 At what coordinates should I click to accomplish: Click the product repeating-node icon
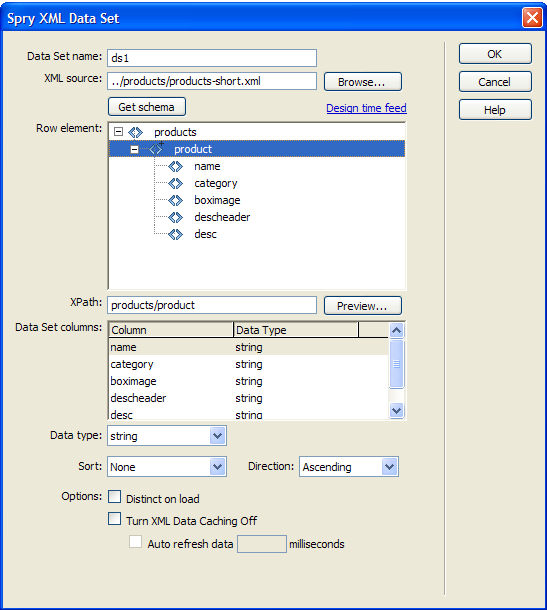156,149
